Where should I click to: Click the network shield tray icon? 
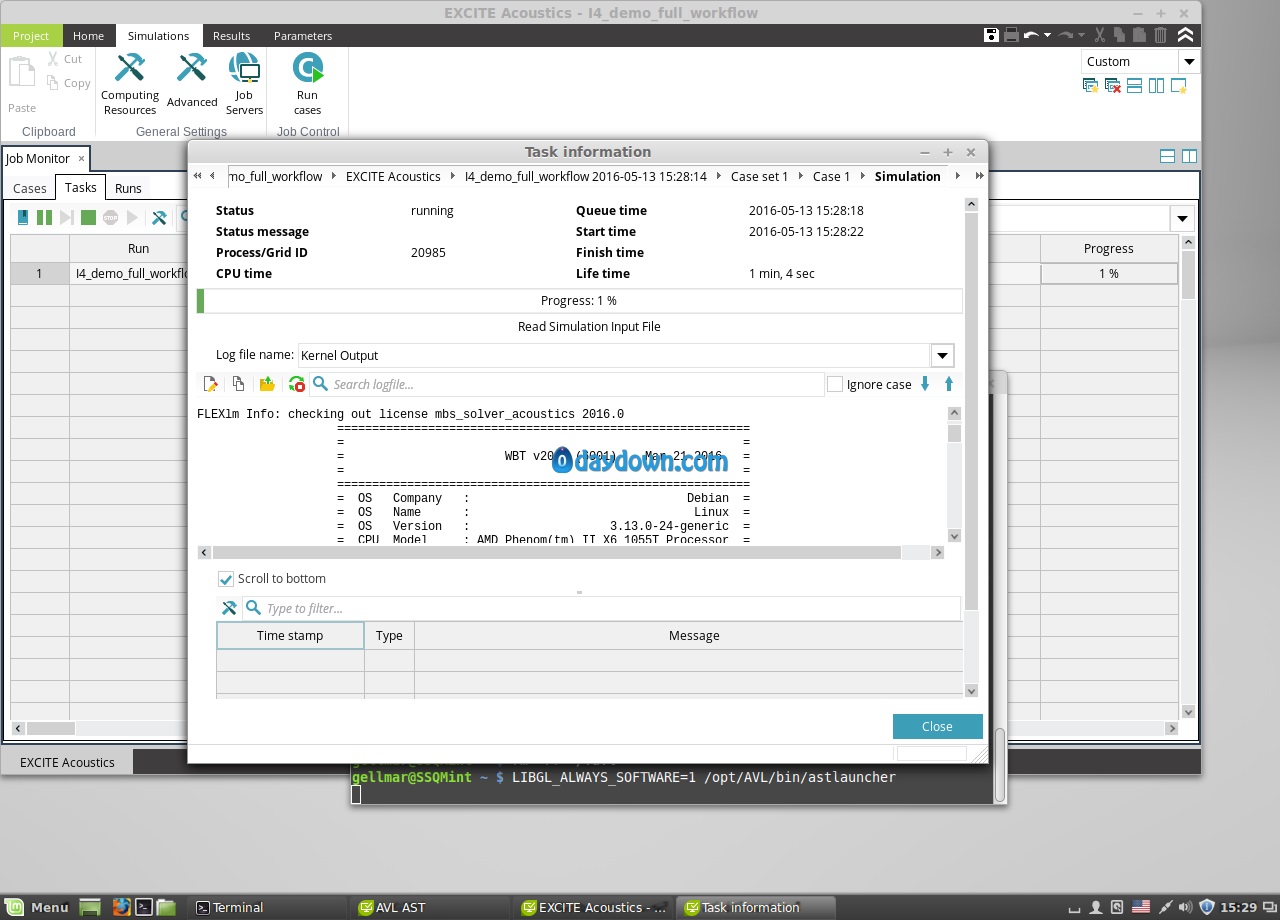coord(1206,907)
